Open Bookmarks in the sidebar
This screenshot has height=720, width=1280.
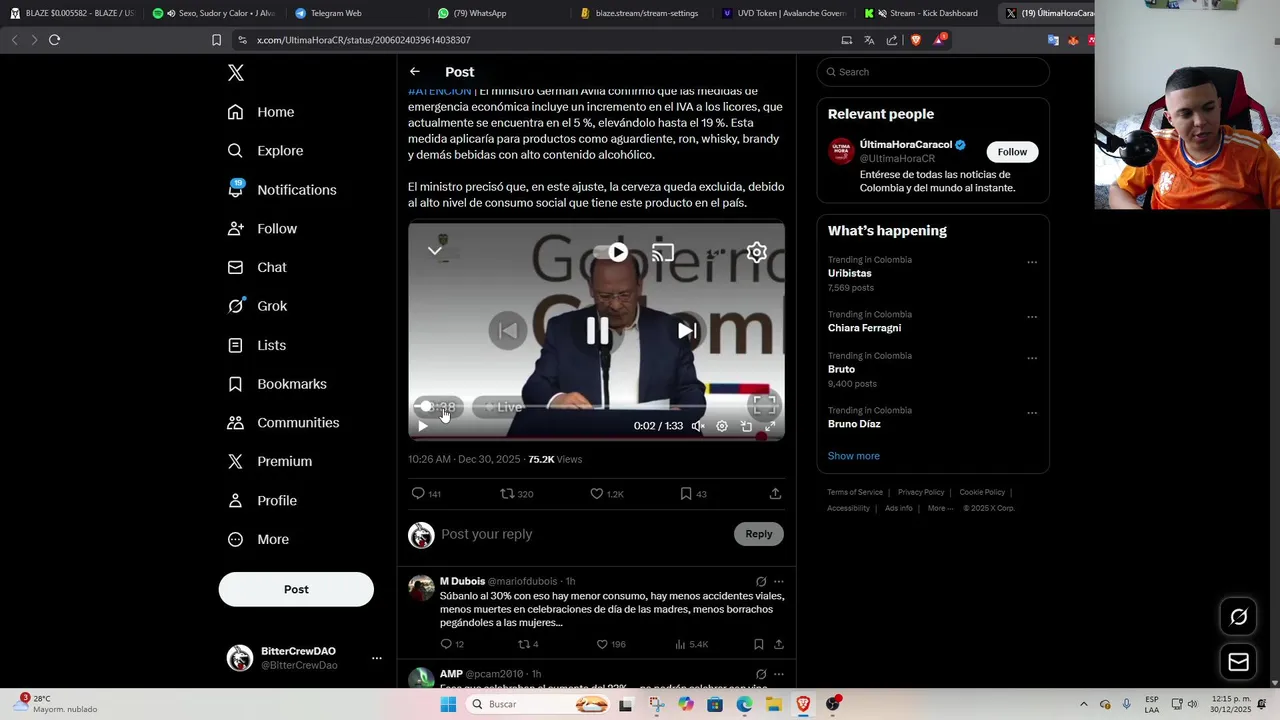[277, 384]
